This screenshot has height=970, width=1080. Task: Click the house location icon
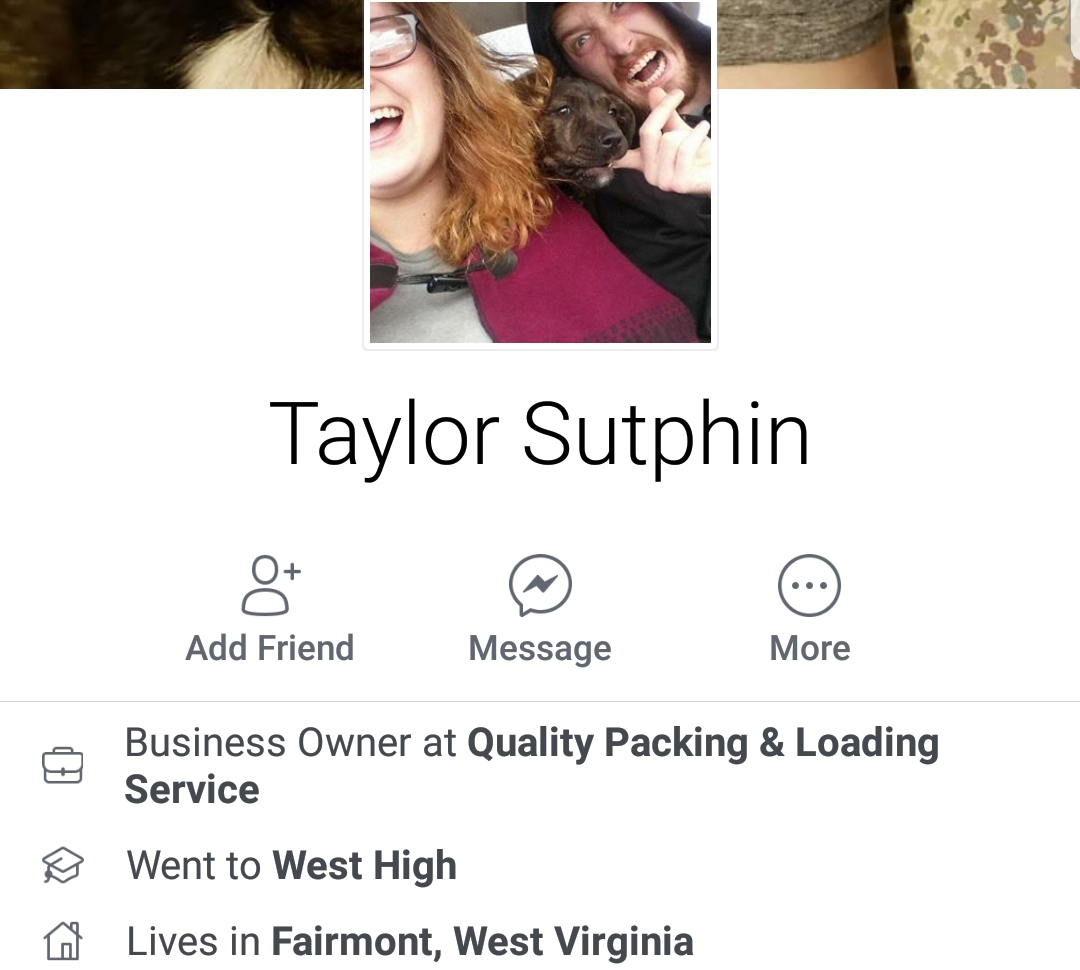63,941
